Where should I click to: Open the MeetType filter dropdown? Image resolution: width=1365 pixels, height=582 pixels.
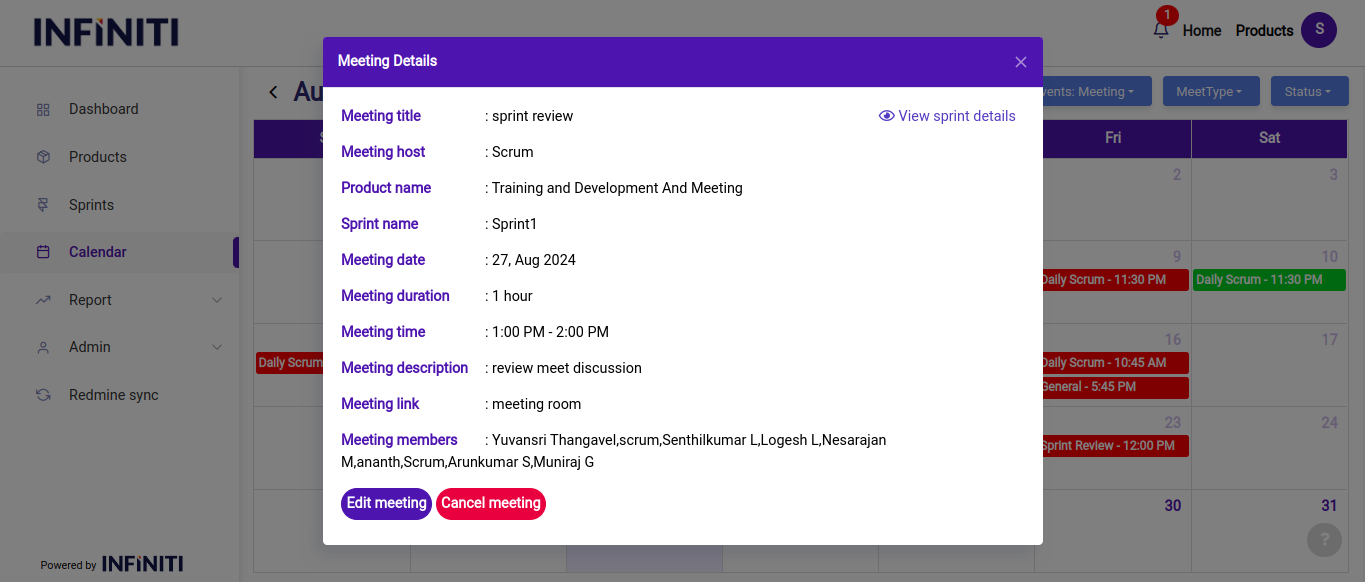coord(1208,92)
